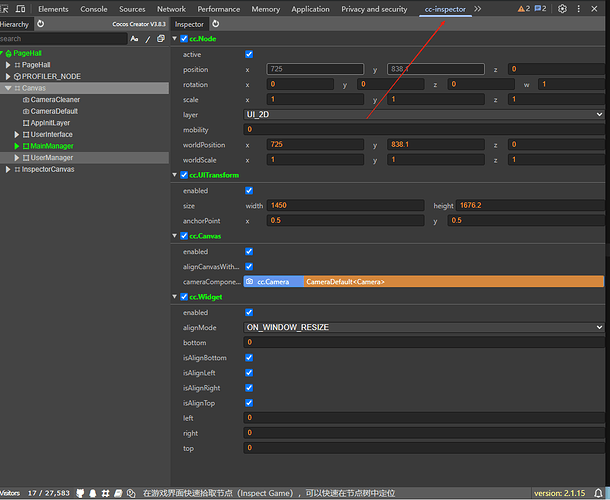Switch to the Elements tab
This screenshot has width=610, height=500.
coord(53,9)
